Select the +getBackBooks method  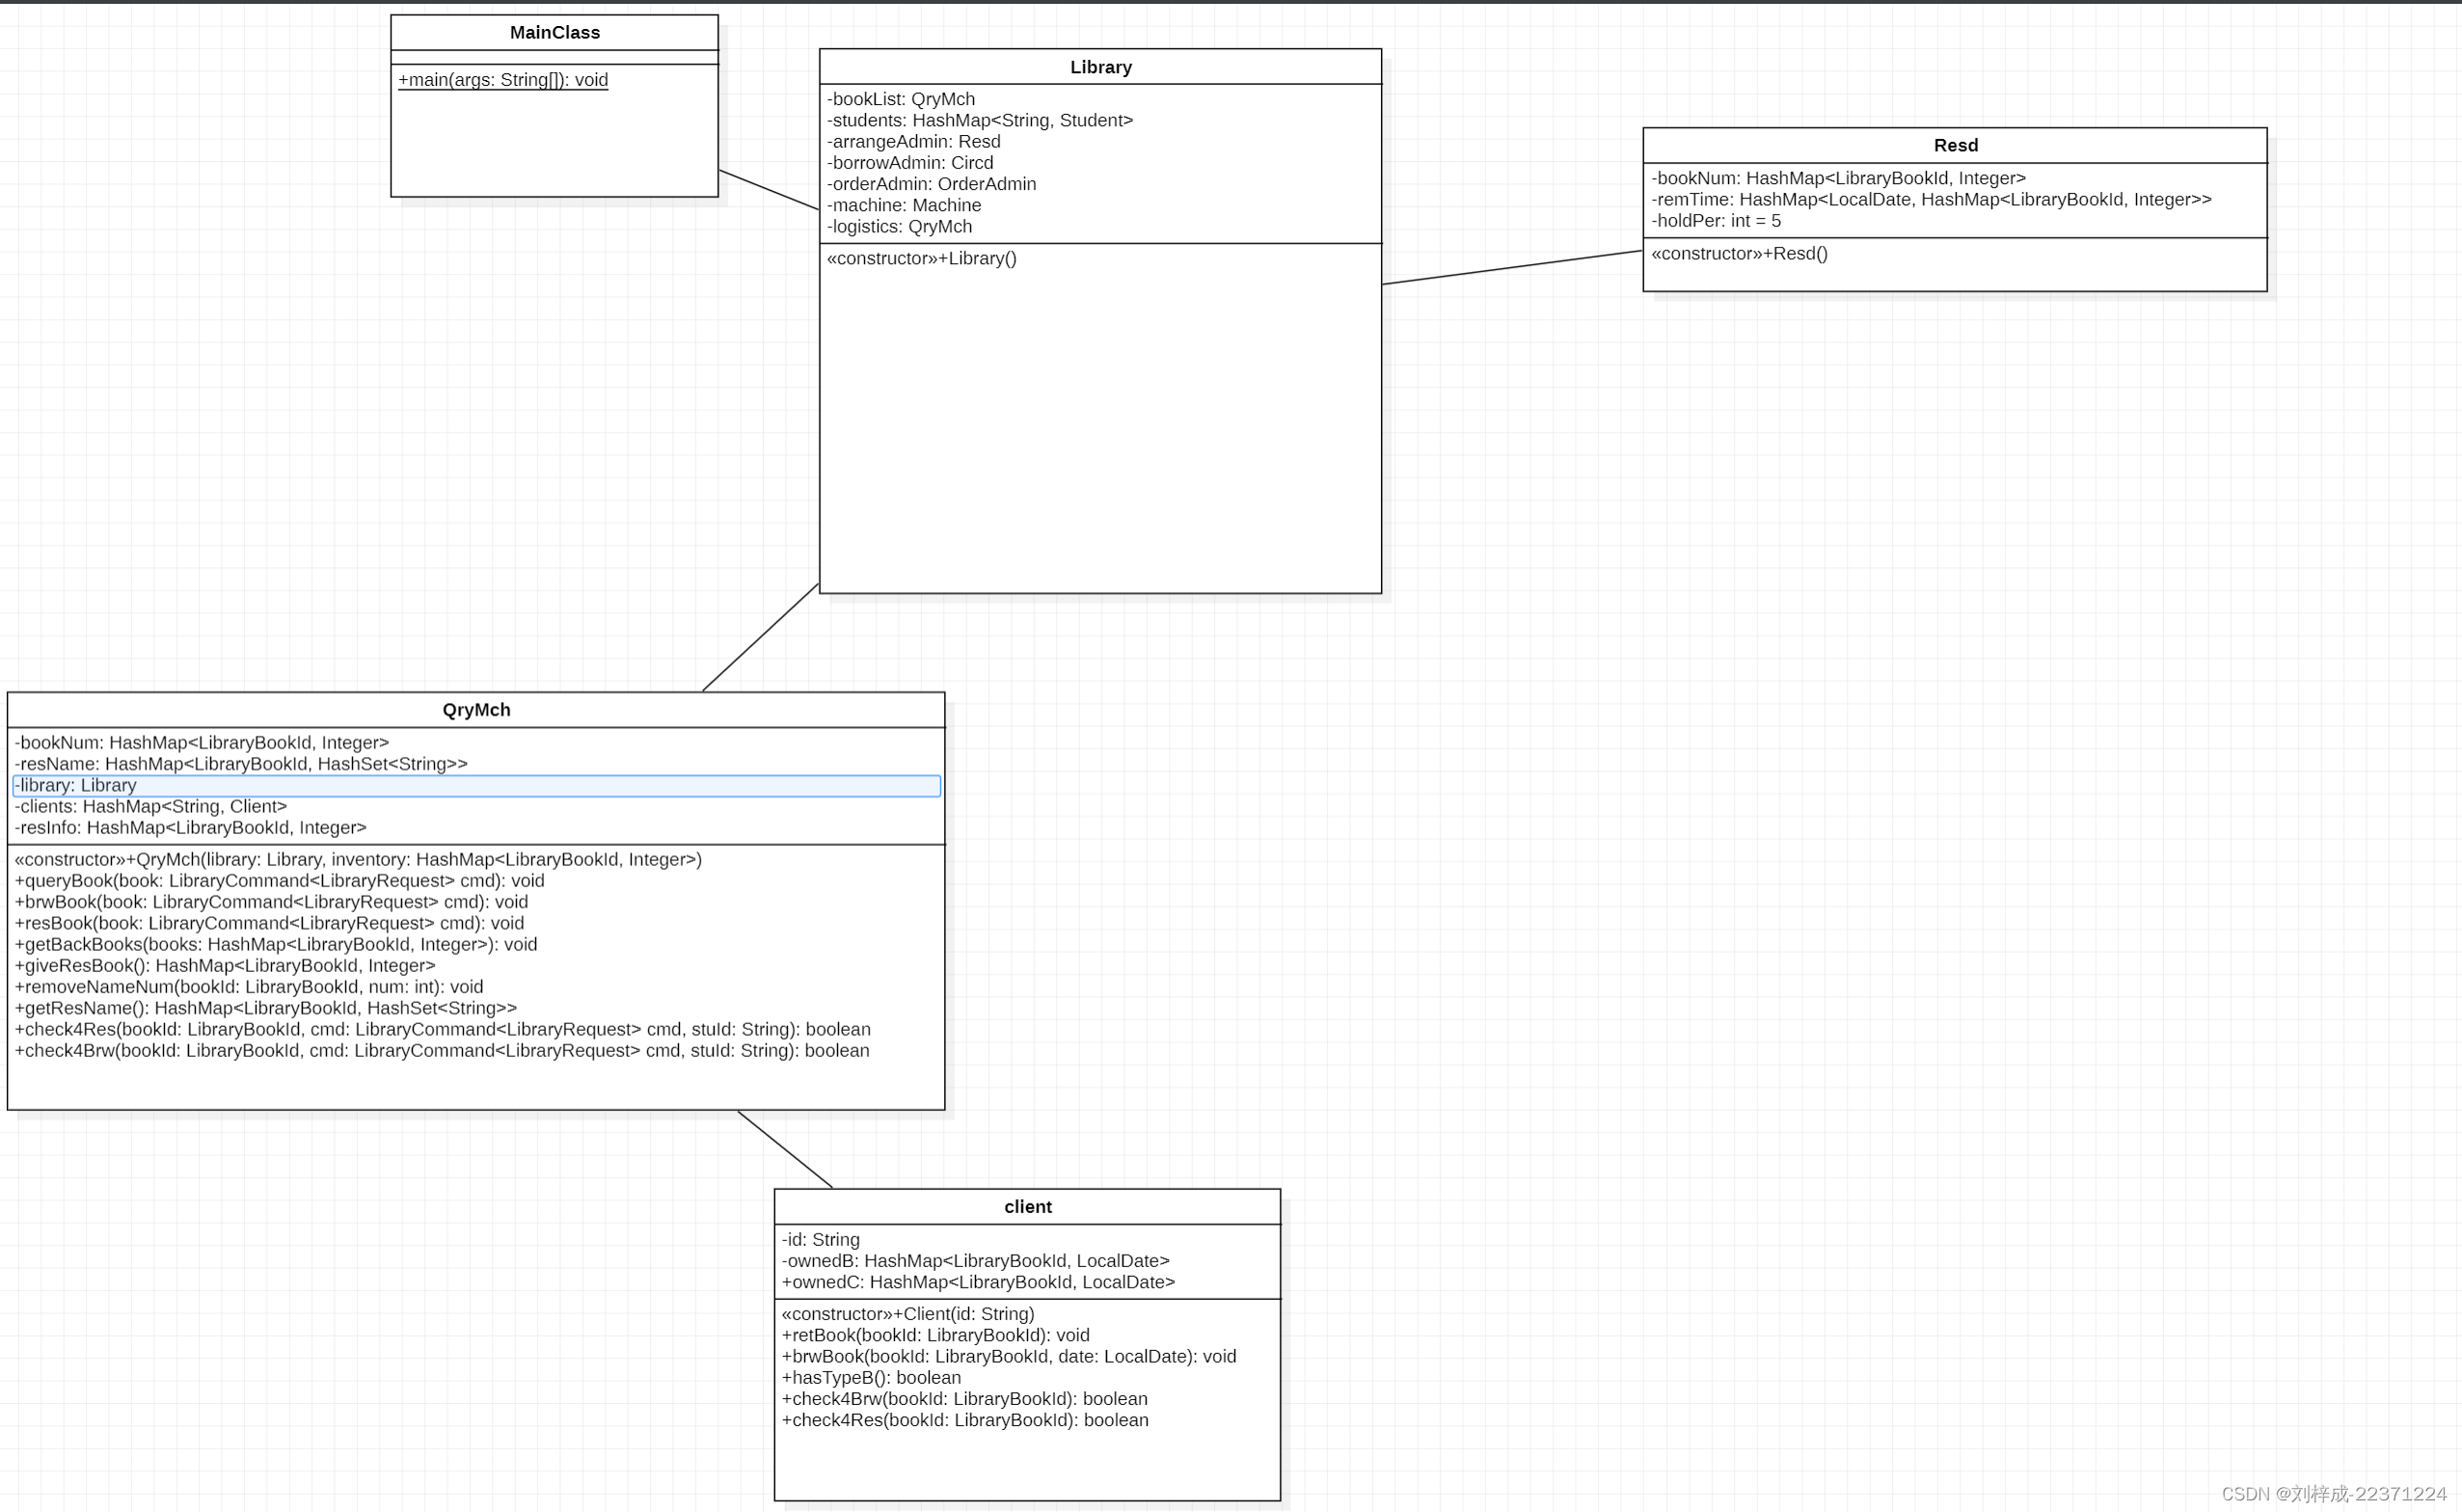pyautogui.click(x=276, y=945)
